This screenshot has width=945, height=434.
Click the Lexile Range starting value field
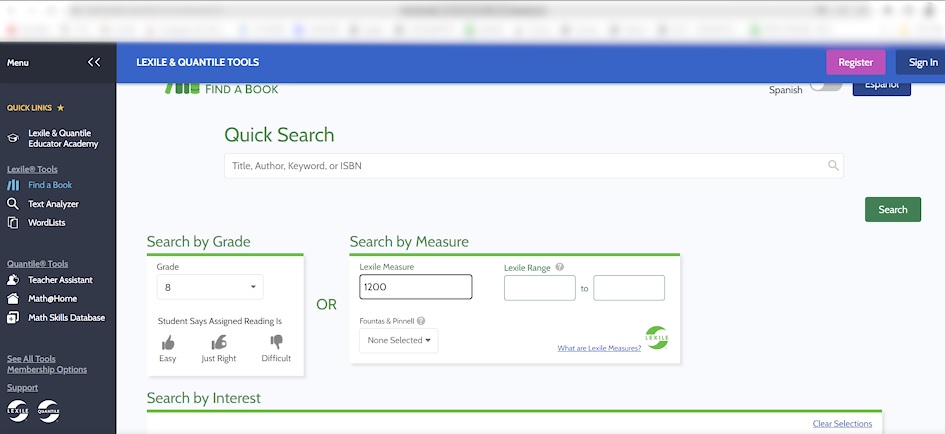539,288
